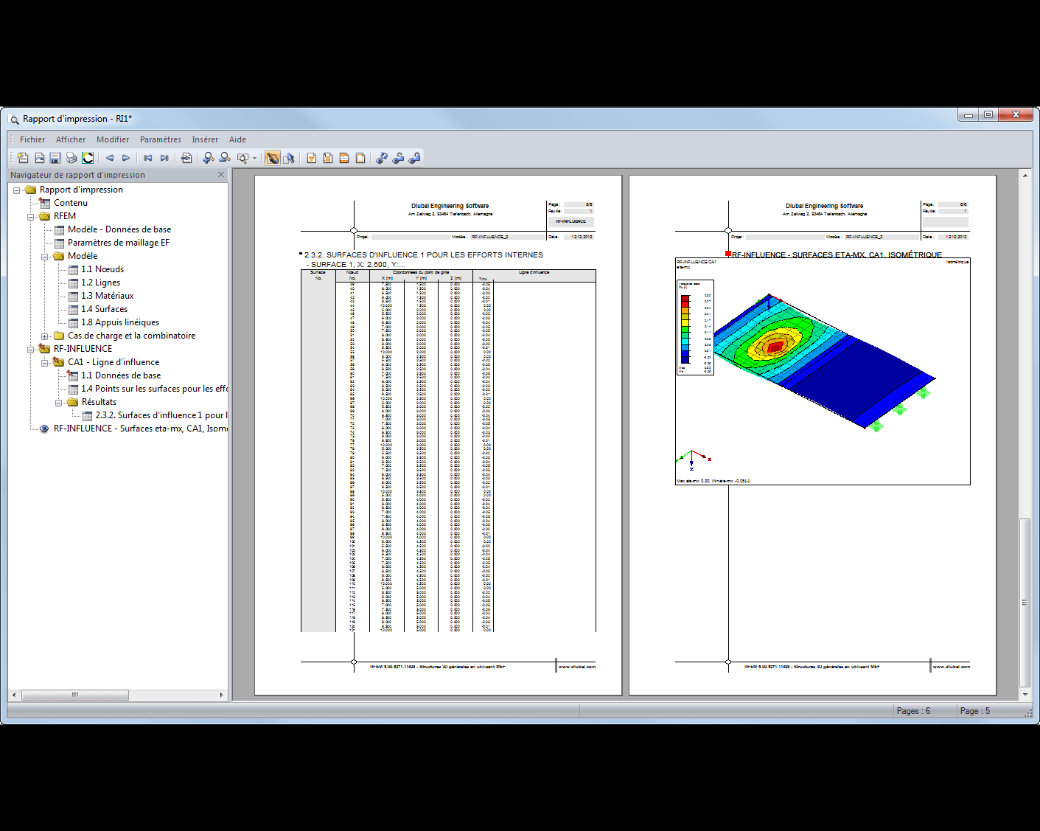Click the blank page layout icon
Screen dimensions: 1040x831
click(360, 158)
